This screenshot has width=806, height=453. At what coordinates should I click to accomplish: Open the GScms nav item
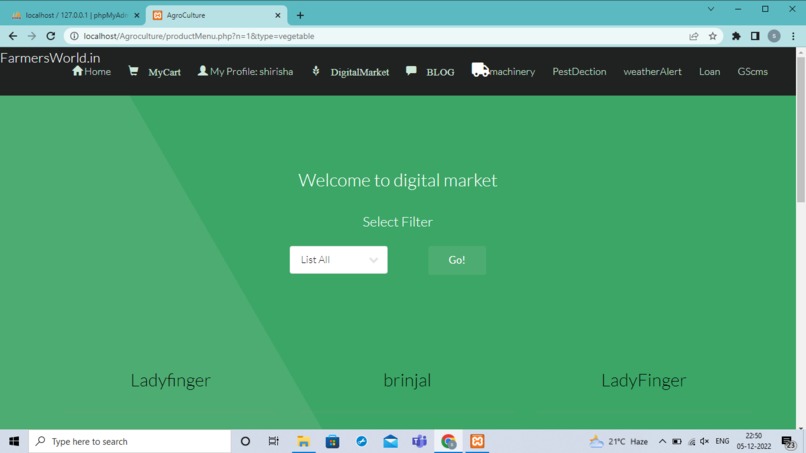753,71
